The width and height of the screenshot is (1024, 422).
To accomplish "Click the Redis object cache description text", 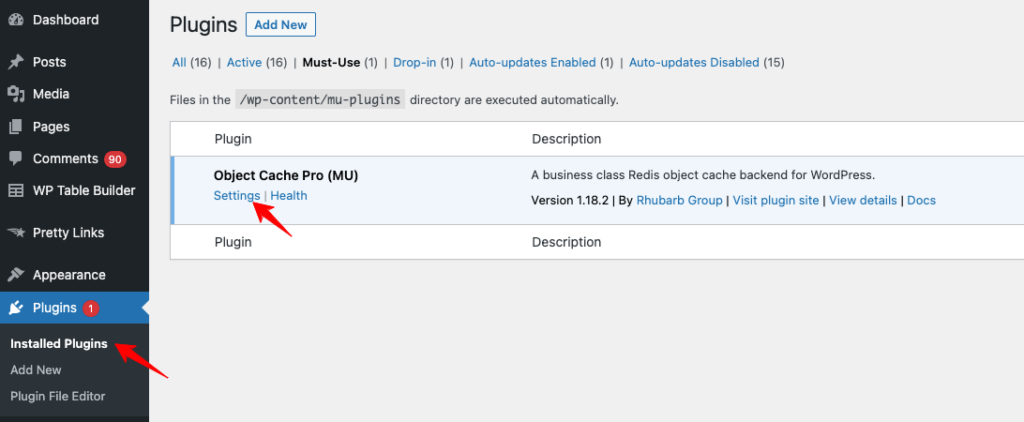I will point(703,176).
